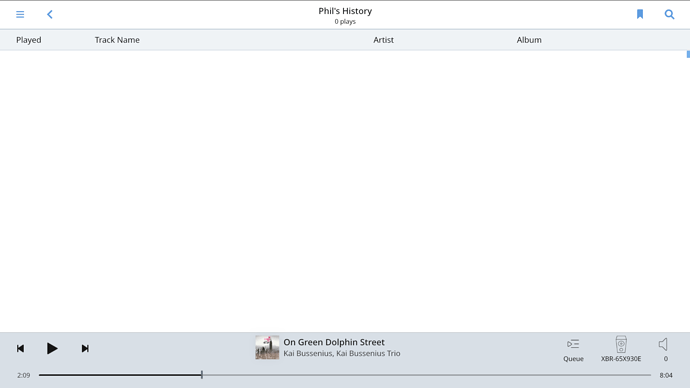Viewport: 690px width, 388px height.
Task: Open the On Green Dolphin Street track title
Action: click(x=334, y=342)
